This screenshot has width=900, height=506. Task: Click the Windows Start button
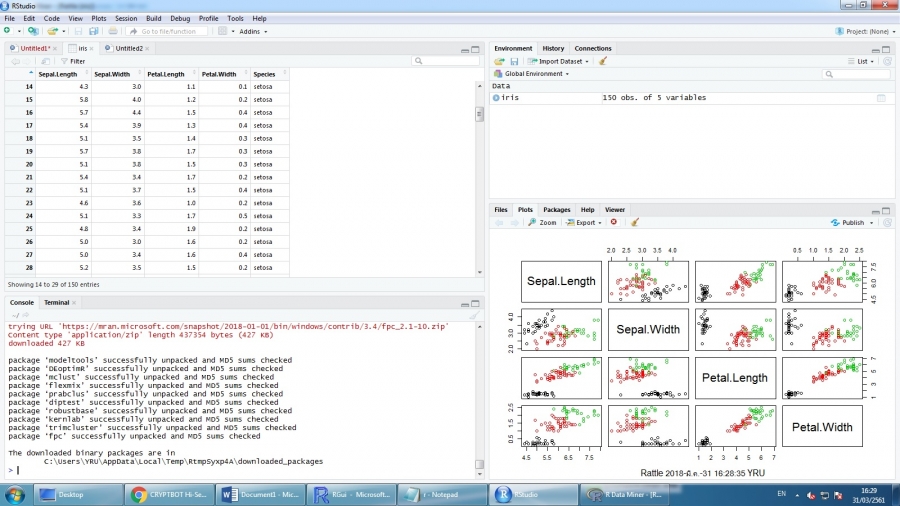[15, 495]
